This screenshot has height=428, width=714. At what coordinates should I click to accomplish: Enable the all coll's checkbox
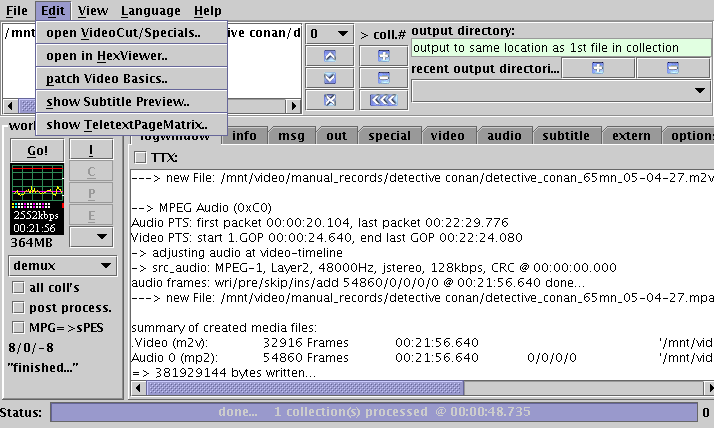(x=17, y=288)
